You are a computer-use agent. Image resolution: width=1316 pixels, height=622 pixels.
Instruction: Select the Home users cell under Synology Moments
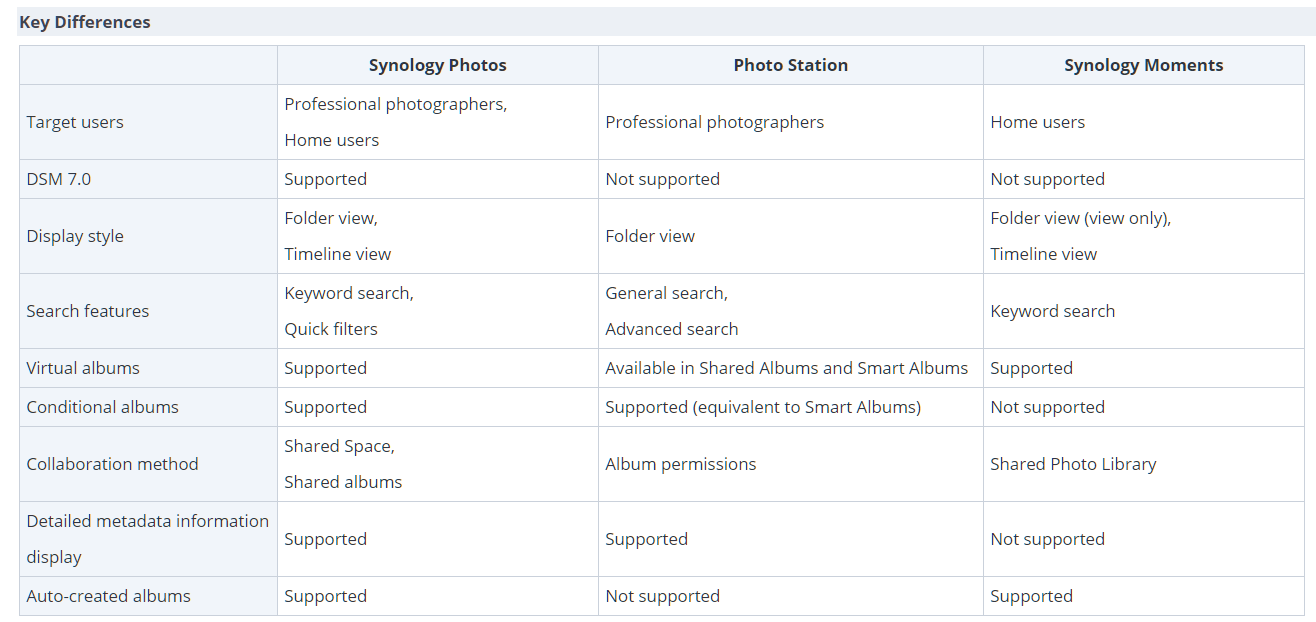coord(1037,122)
